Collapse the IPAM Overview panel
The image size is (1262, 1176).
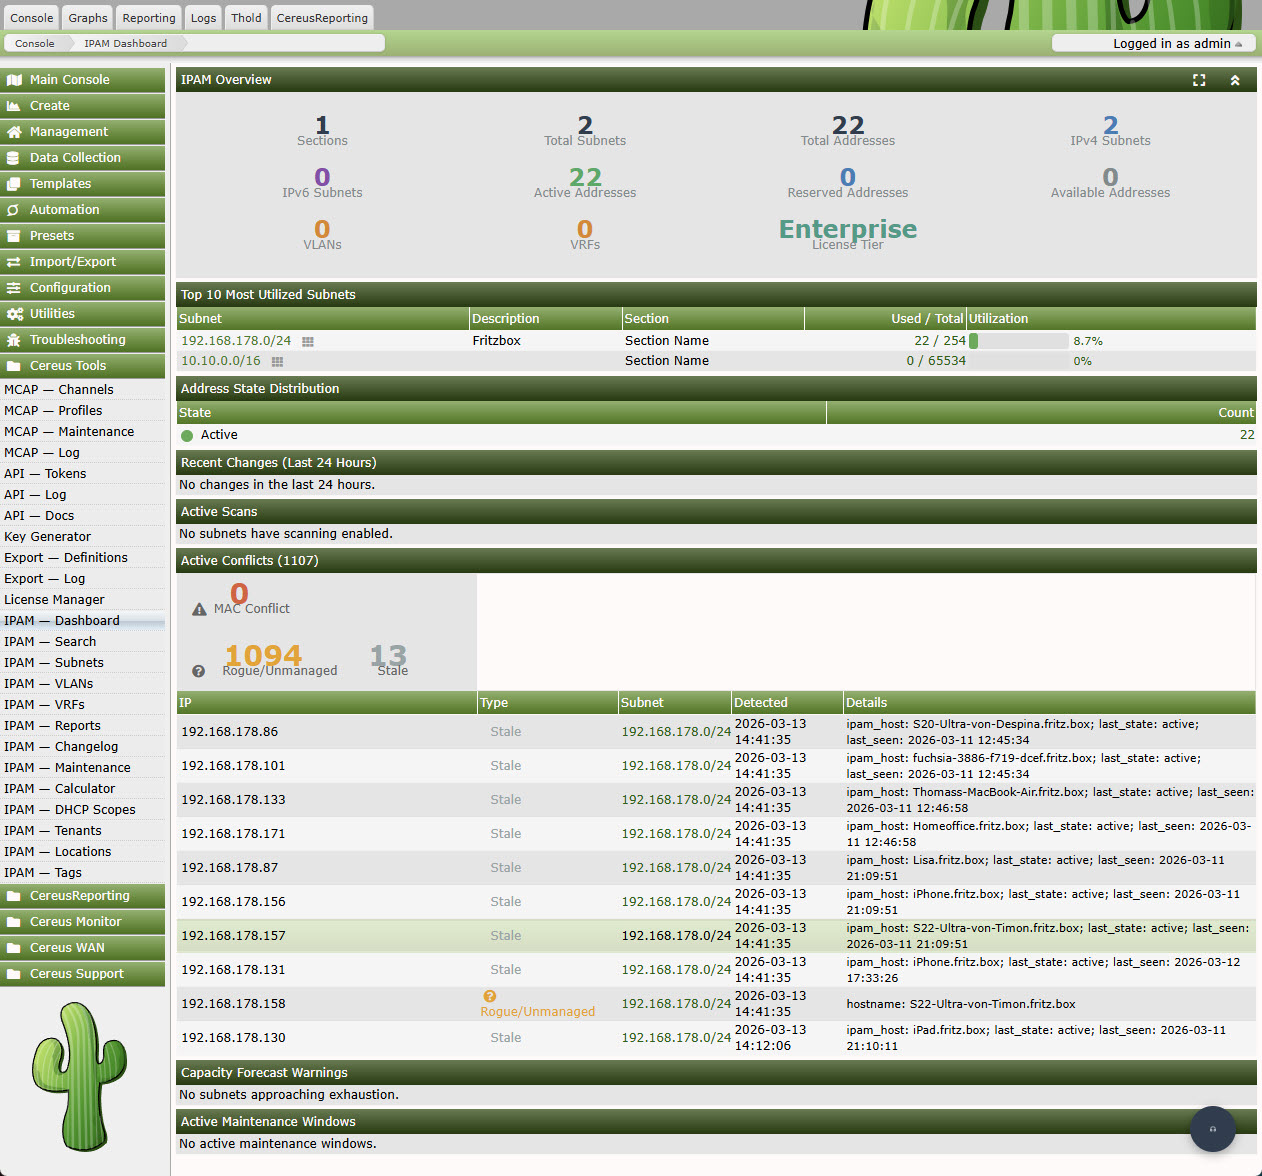pos(1235,79)
